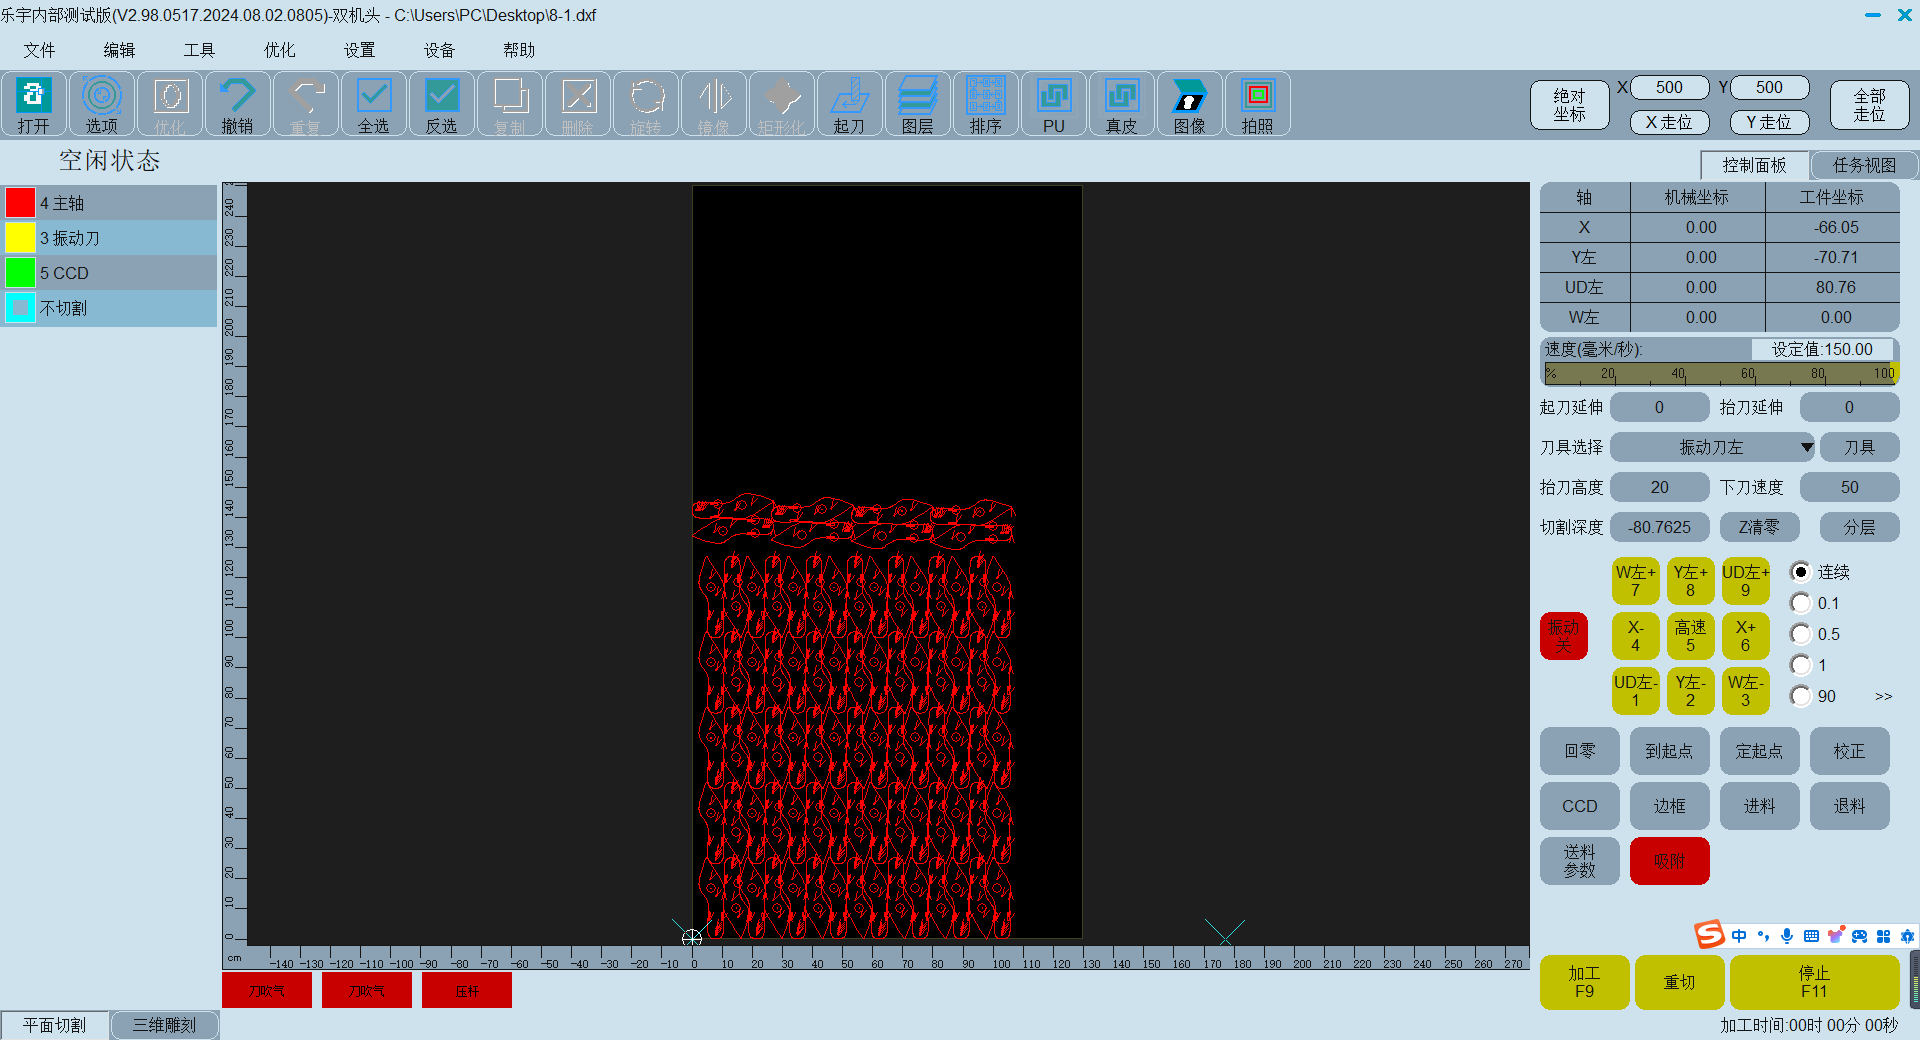Screen dimensions: 1920x1040
Task: Choose the 90 step radio option
Action: [x=1801, y=696]
